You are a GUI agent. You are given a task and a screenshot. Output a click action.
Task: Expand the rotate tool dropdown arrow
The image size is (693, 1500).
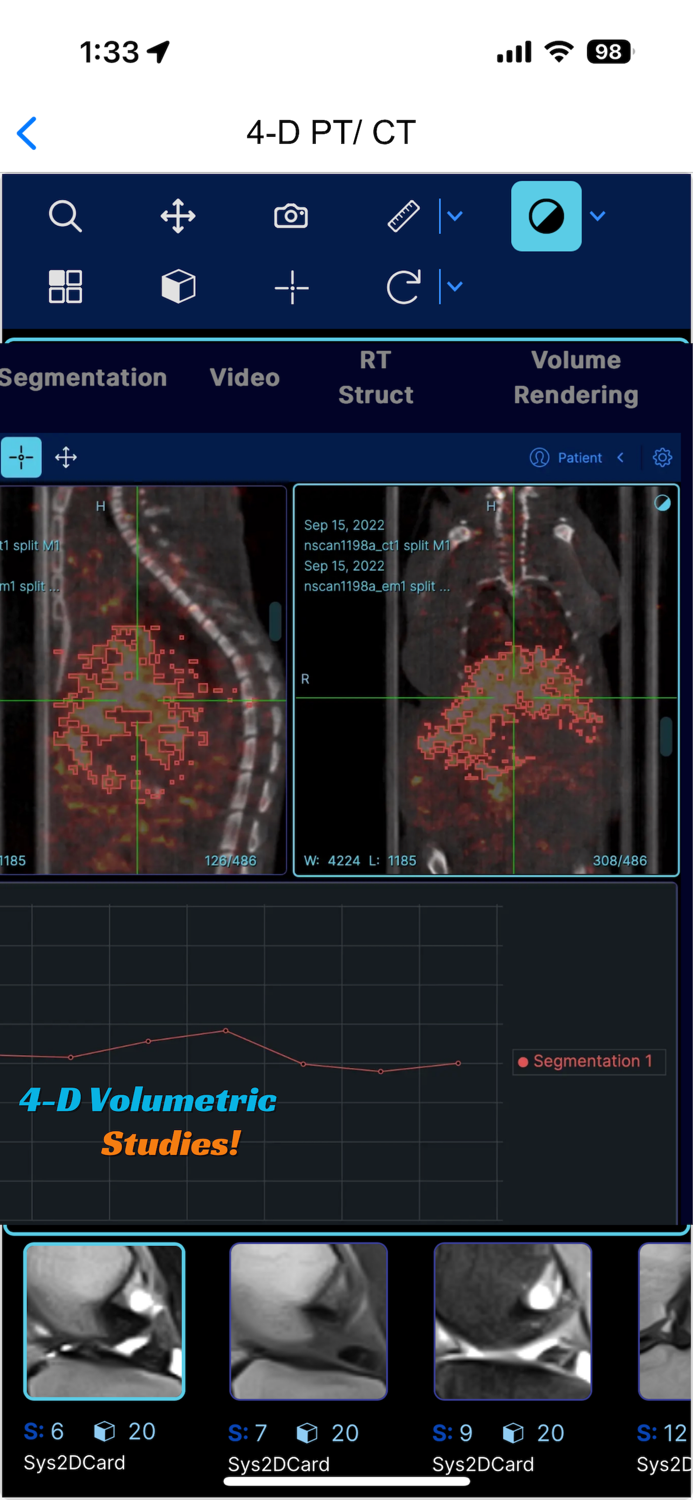tap(454, 287)
